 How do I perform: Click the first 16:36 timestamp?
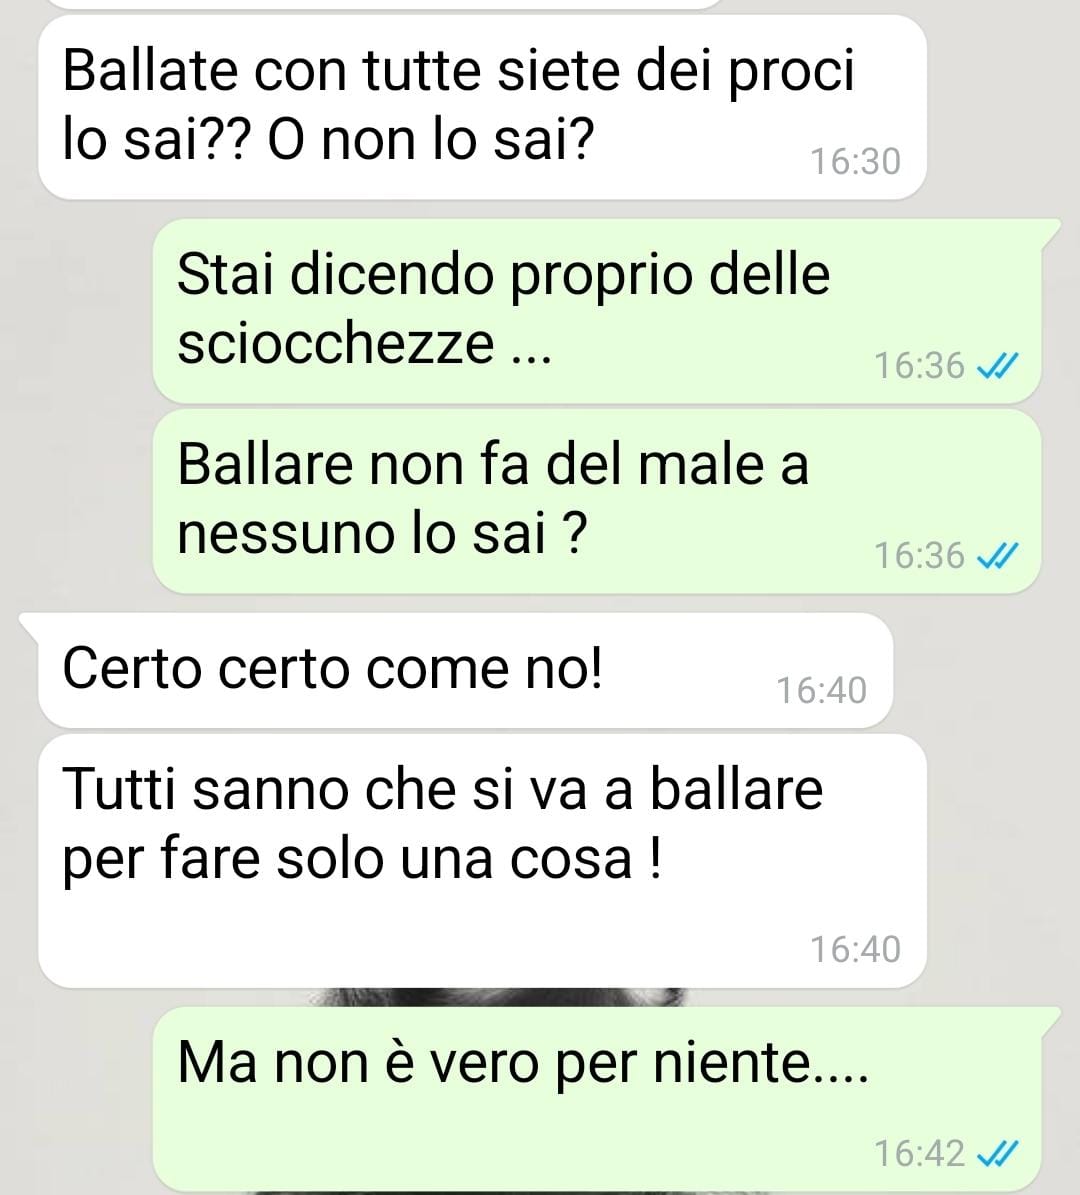[x=919, y=366]
